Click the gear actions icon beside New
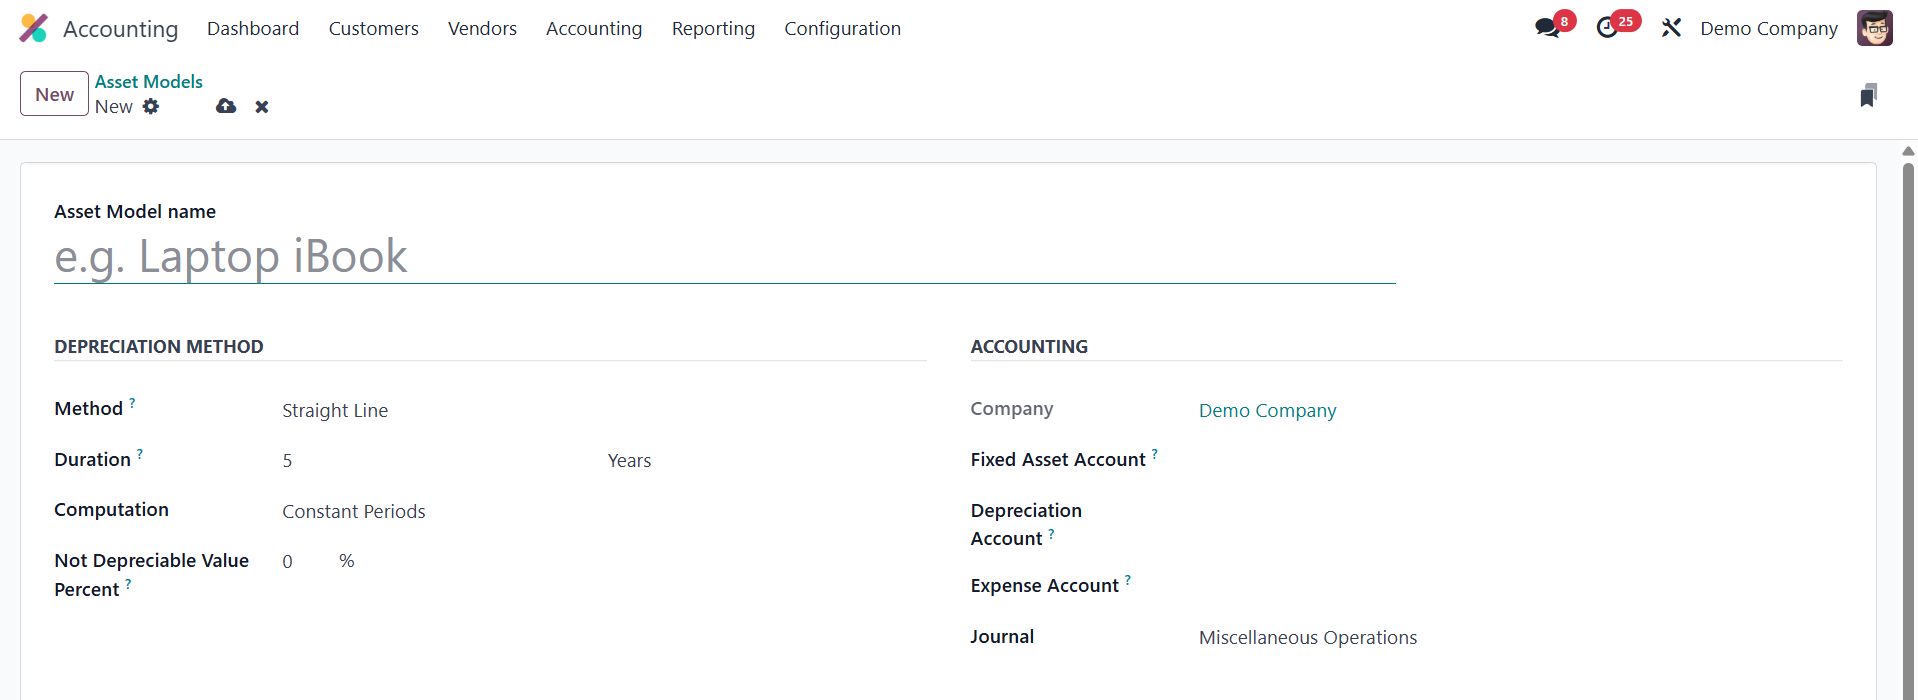 coord(151,106)
